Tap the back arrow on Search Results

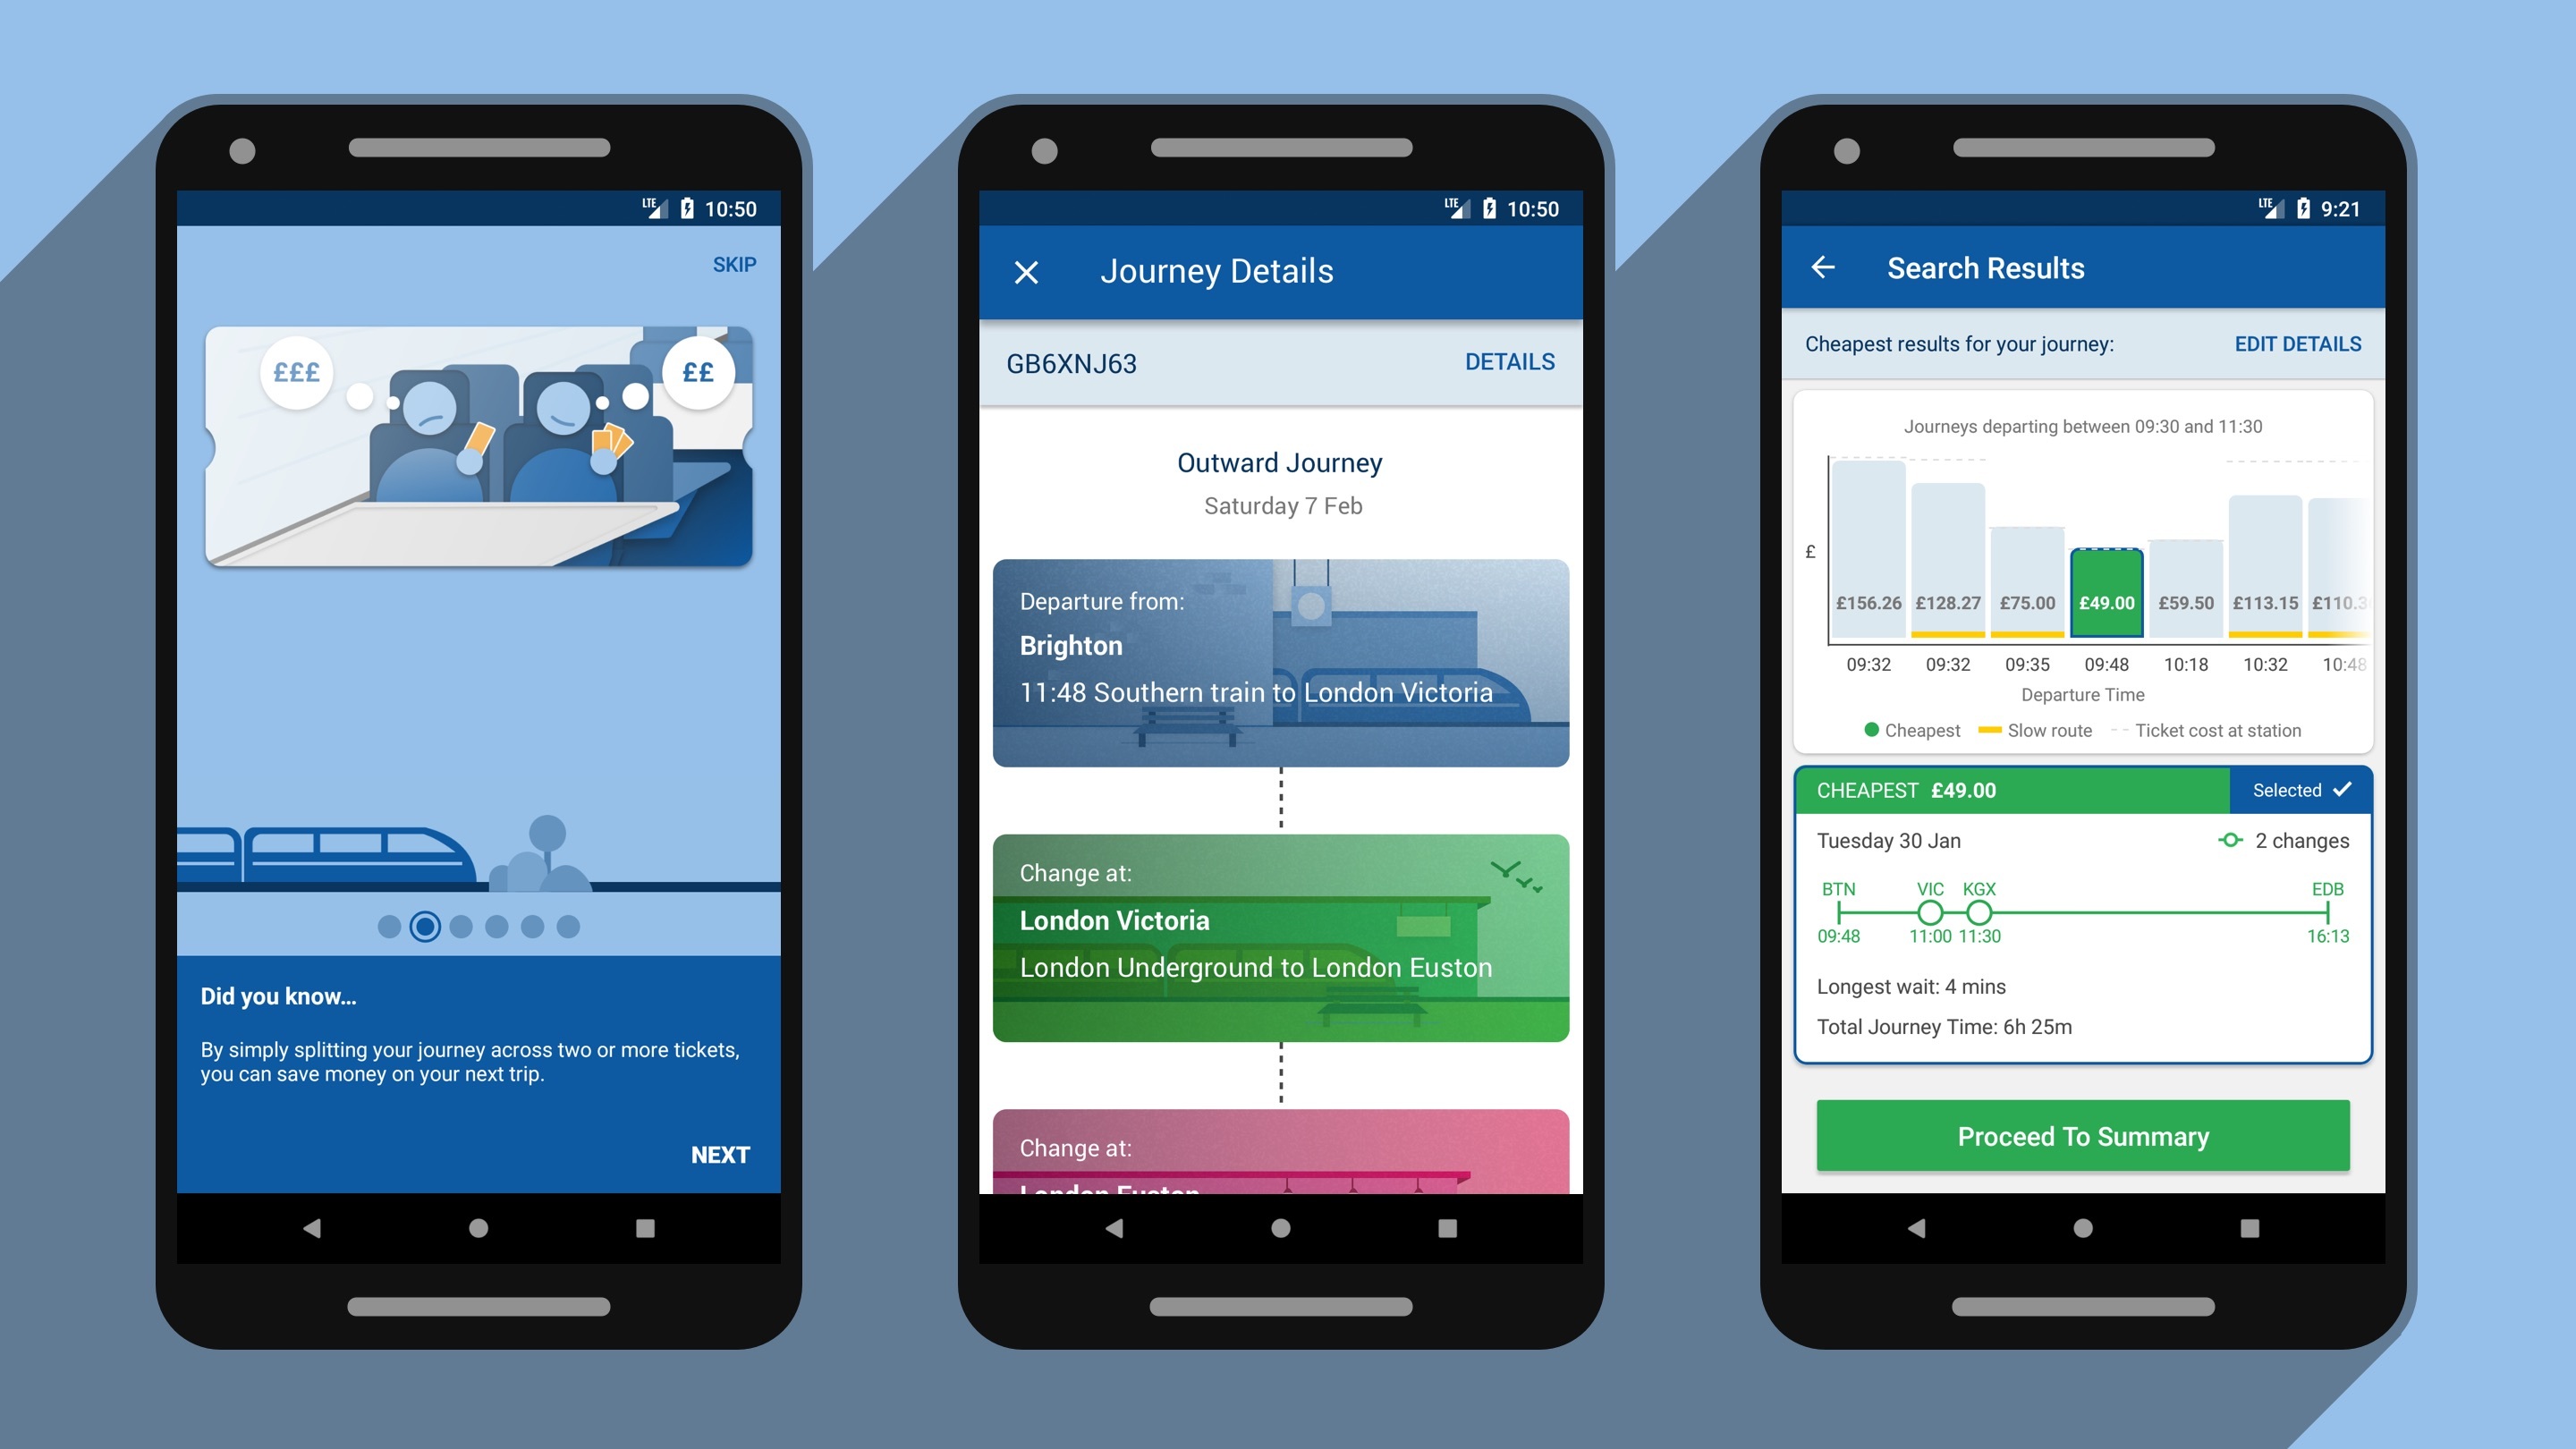point(1824,269)
